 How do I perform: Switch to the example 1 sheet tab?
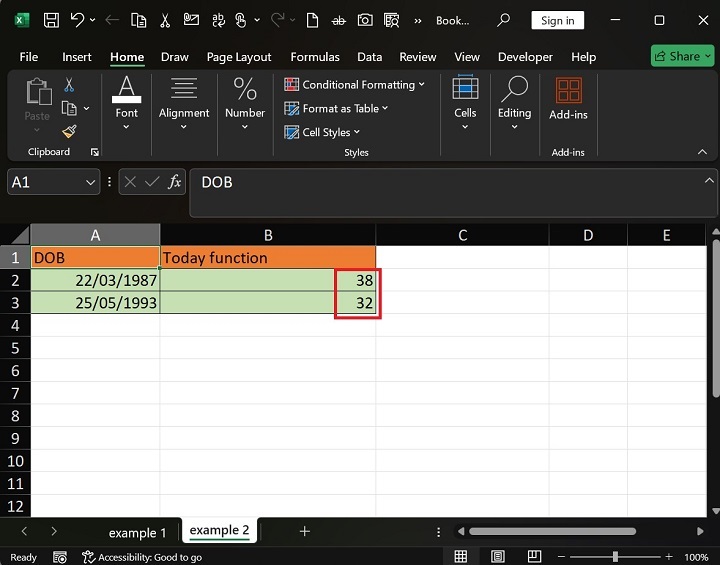[138, 532]
